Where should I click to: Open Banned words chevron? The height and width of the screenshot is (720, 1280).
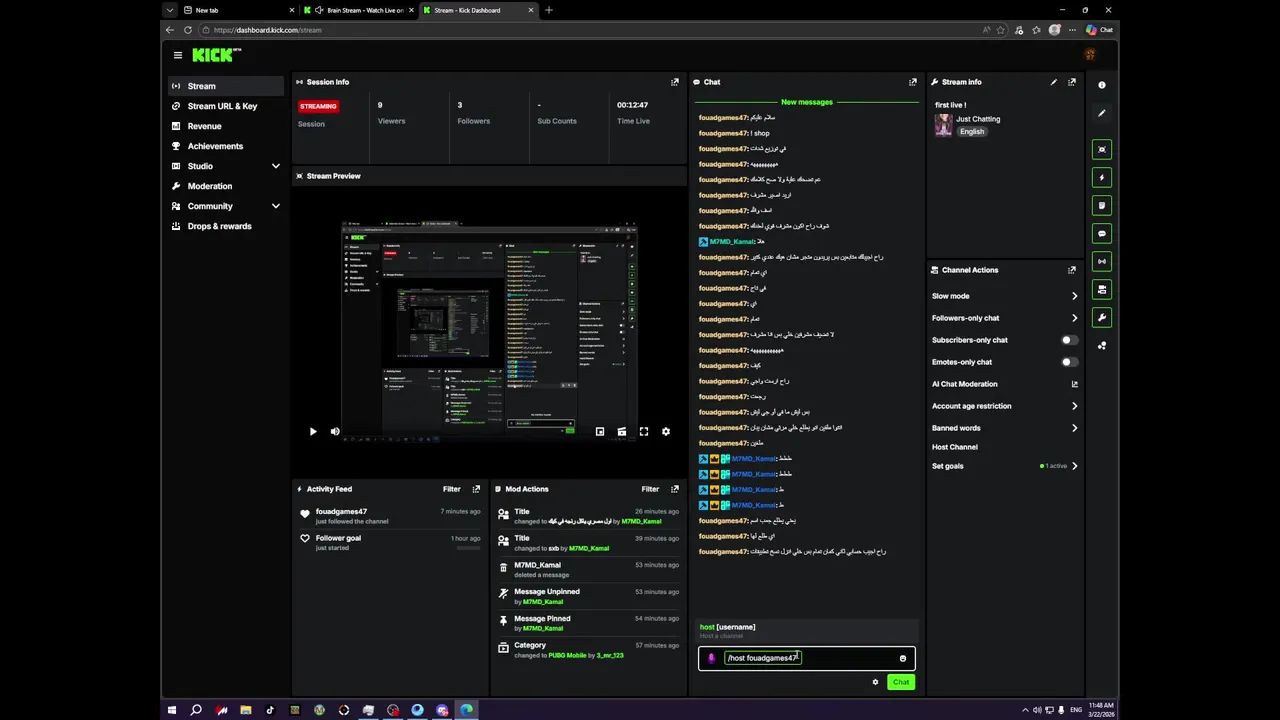click(x=1075, y=428)
